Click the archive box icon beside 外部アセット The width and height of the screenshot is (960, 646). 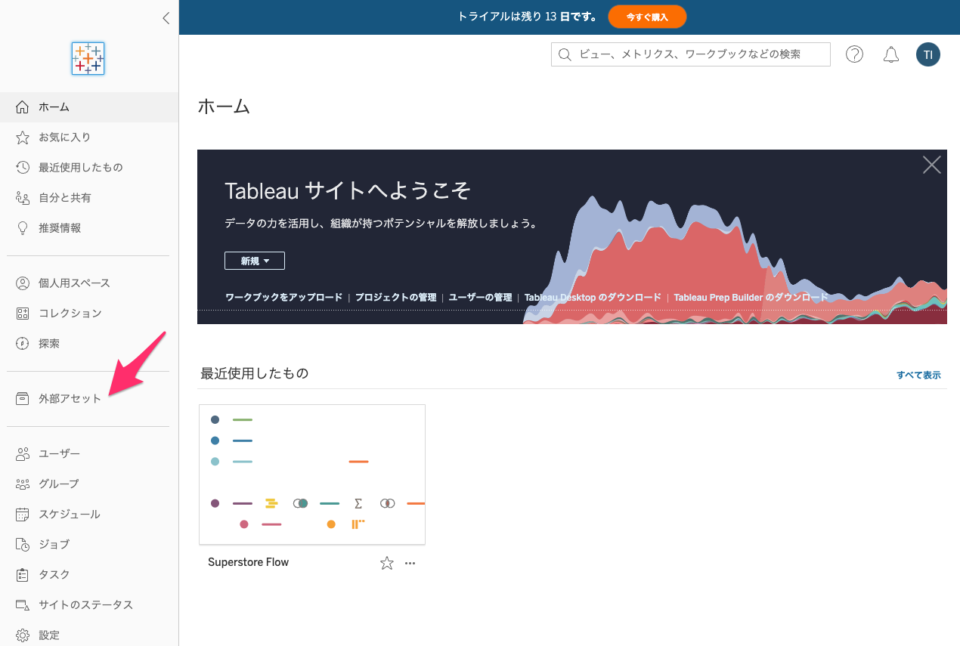coord(22,399)
